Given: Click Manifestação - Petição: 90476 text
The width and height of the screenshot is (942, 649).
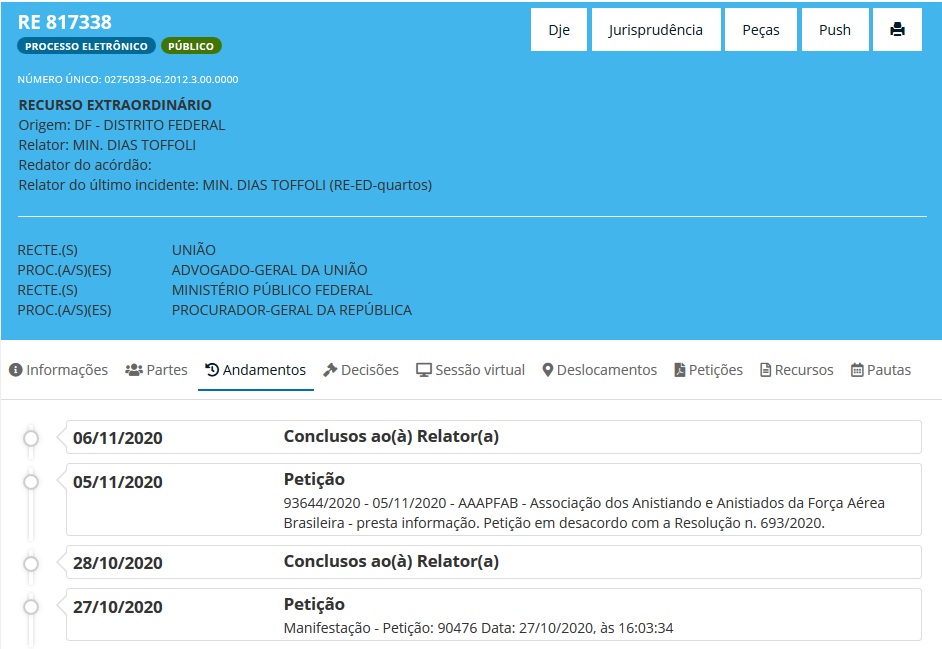Looking at the screenshot, I should [478, 629].
